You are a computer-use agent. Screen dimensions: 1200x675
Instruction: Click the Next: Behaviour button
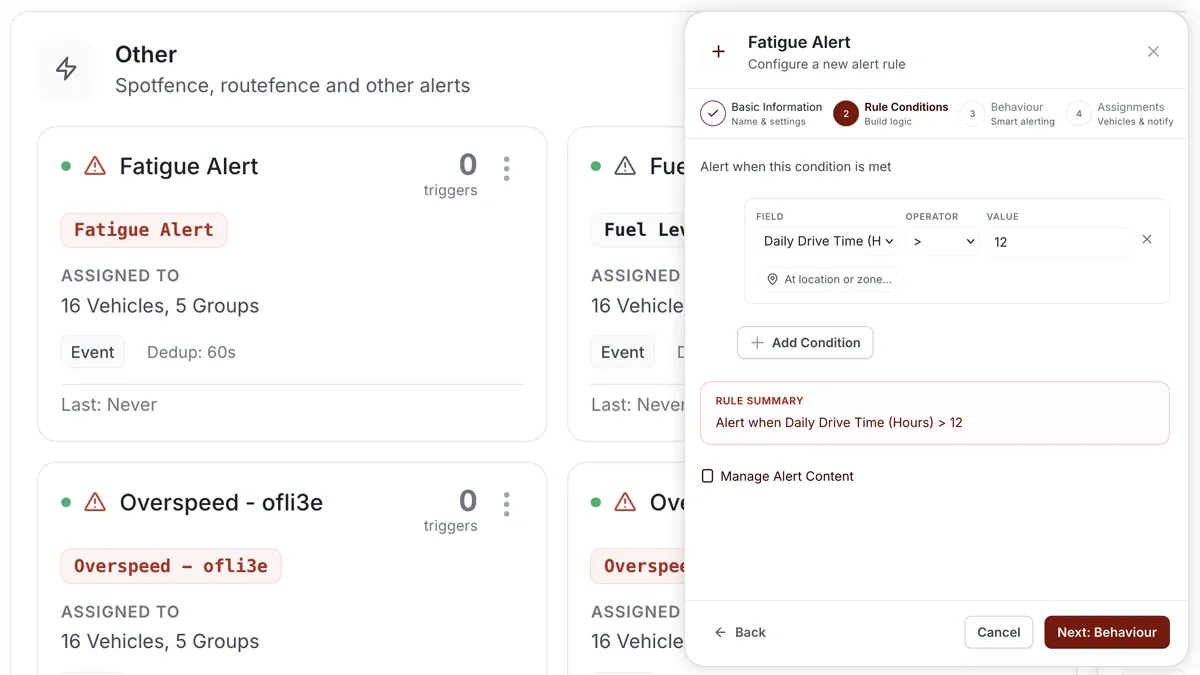tap(1107, 632)
